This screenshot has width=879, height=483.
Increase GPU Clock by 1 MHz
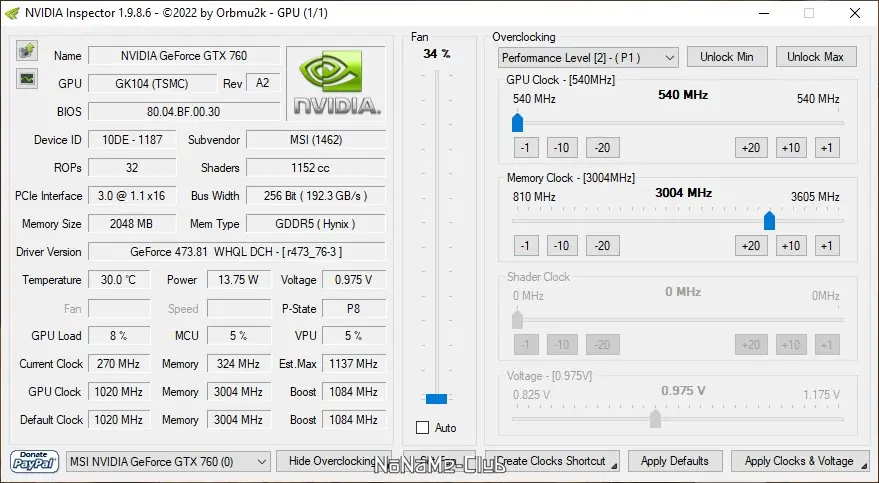(827, 148)
